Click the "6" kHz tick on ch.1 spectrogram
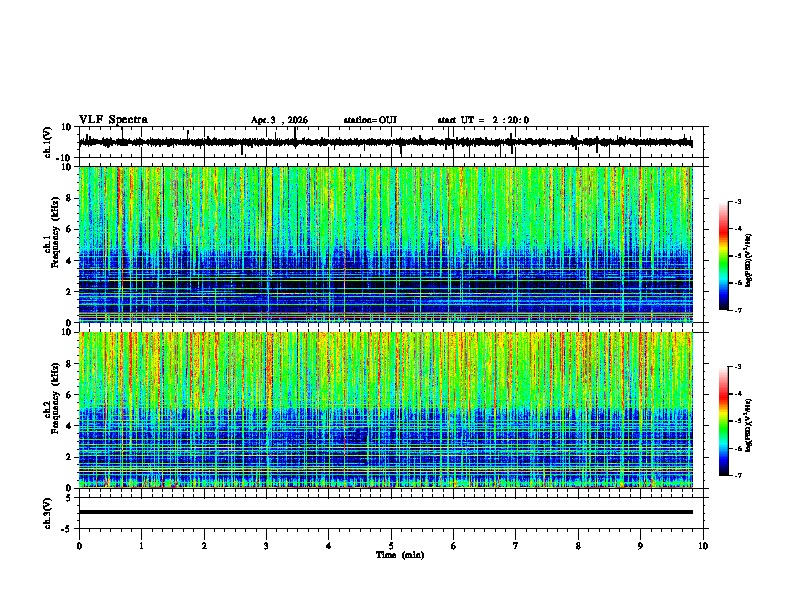The height and width of the screenshot is (612, 792). pyautogui.click(x=69, y=229)
